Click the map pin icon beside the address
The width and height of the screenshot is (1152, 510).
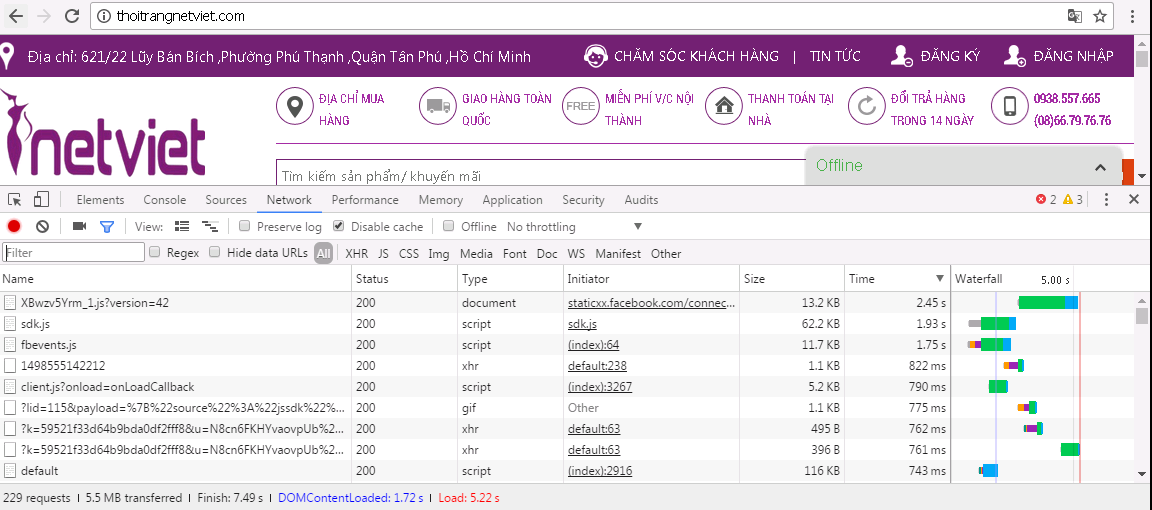click(7, 57)
